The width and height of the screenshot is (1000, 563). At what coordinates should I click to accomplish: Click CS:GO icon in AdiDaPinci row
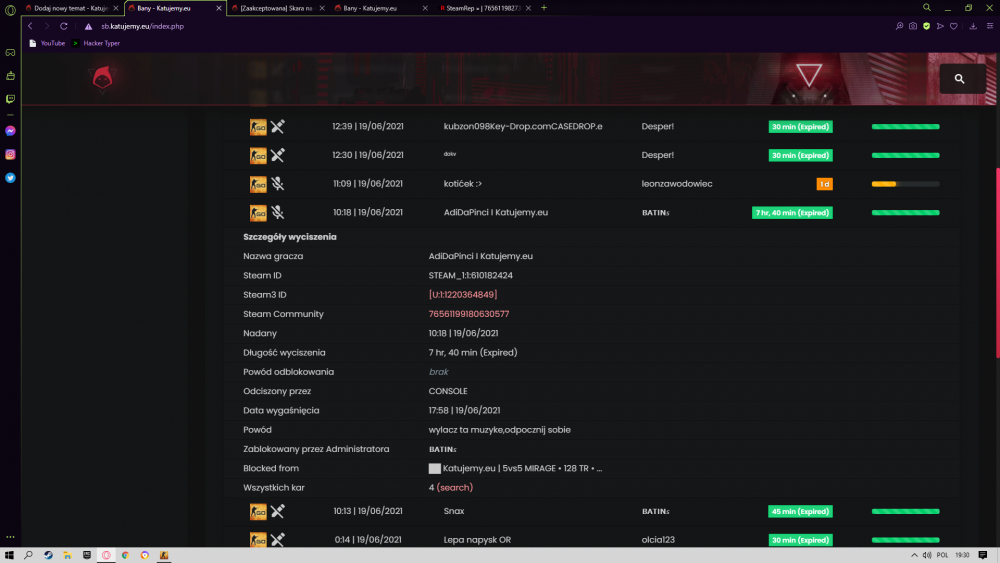(x=258, y=212)
